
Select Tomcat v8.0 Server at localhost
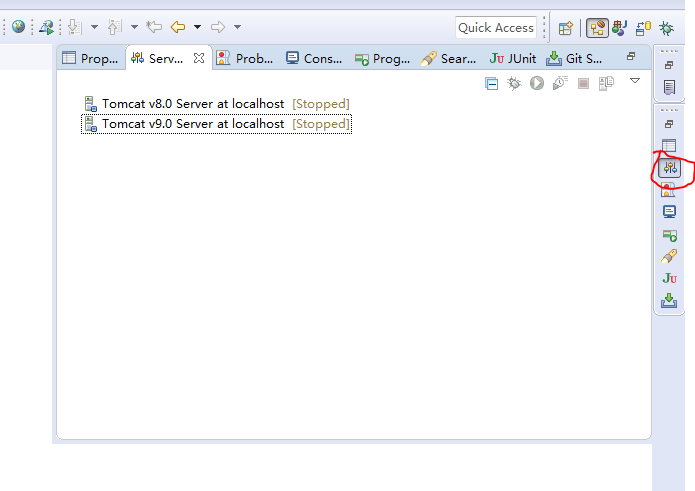217,104
